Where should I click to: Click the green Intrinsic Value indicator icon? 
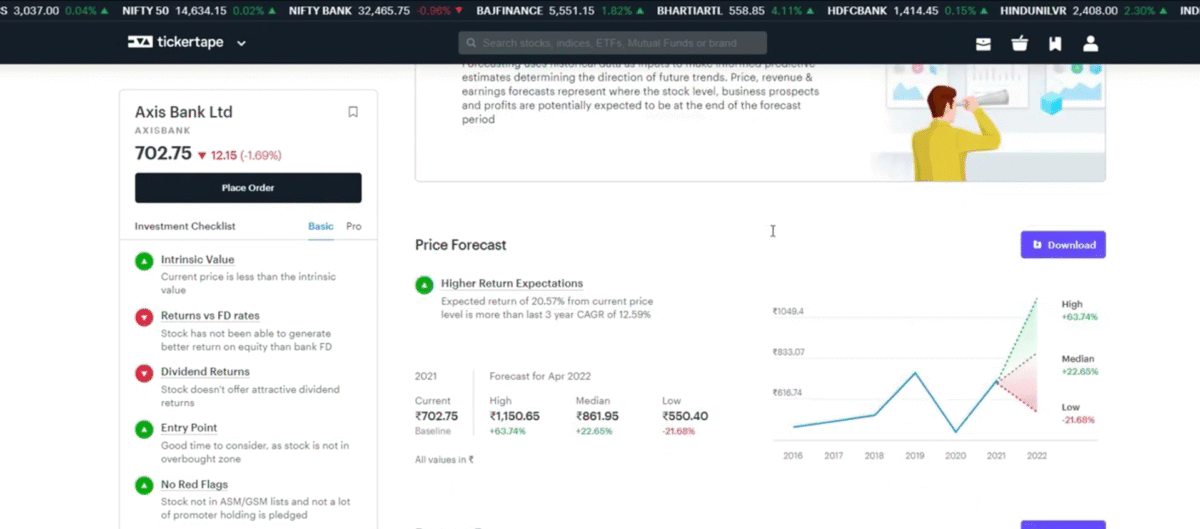click(144, 261)
